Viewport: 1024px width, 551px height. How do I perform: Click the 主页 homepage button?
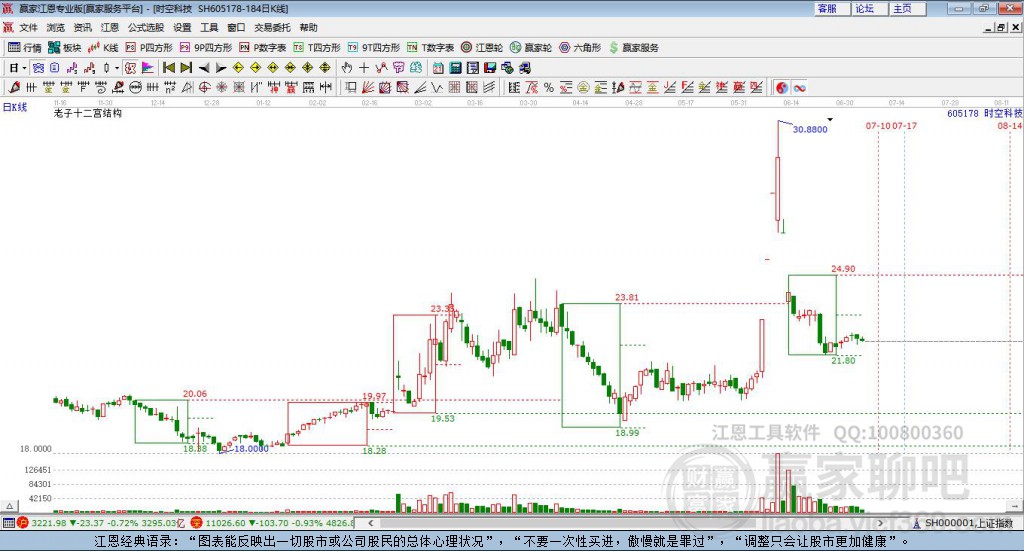click(907, 8)
